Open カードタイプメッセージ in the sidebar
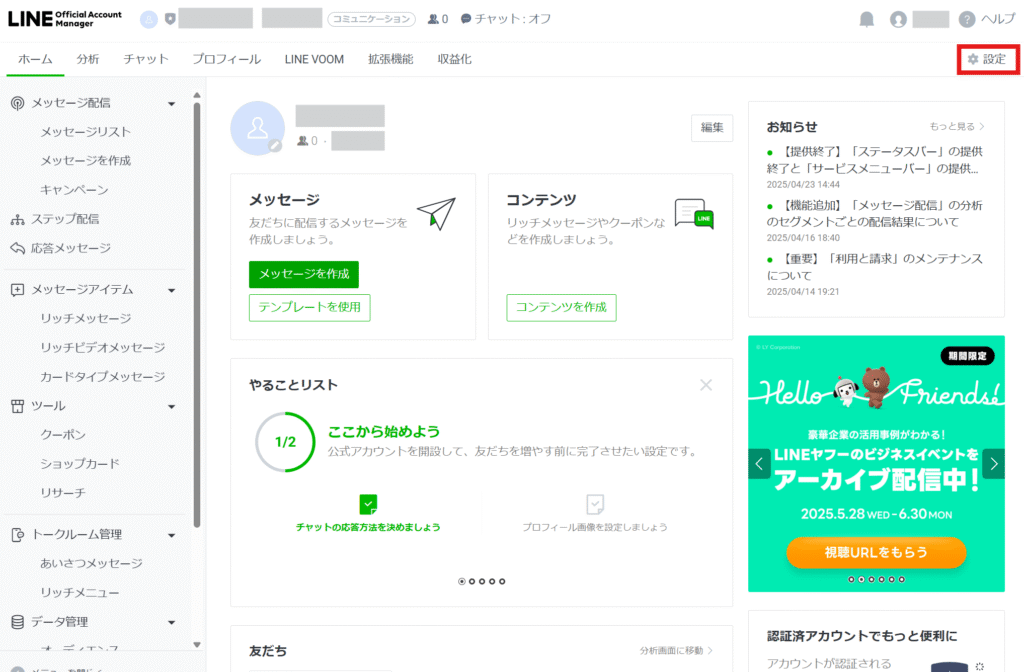 [x=103, y=377]
